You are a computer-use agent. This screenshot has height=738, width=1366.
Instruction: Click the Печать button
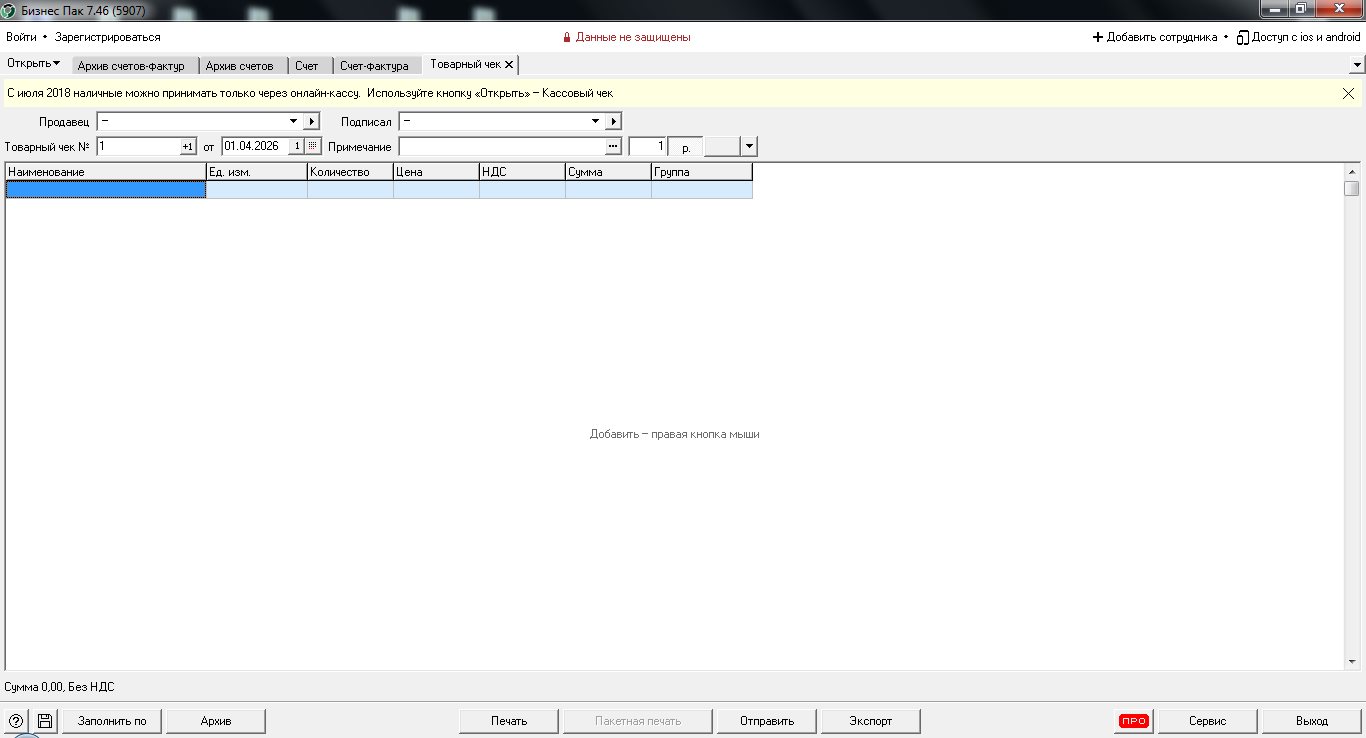click(x=508, y=721)
